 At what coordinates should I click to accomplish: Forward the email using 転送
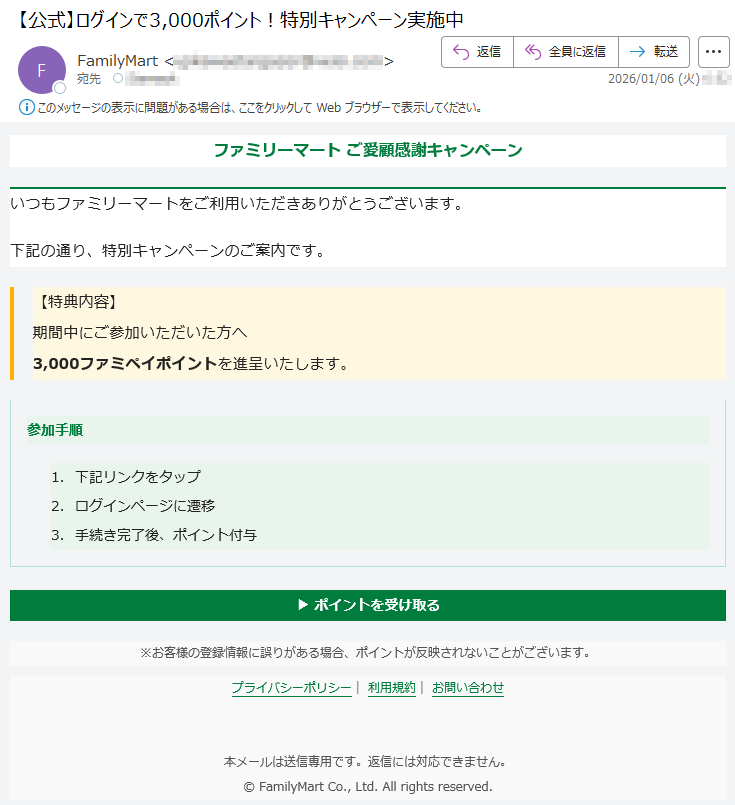pyautogui.click(x=654, y=52)
